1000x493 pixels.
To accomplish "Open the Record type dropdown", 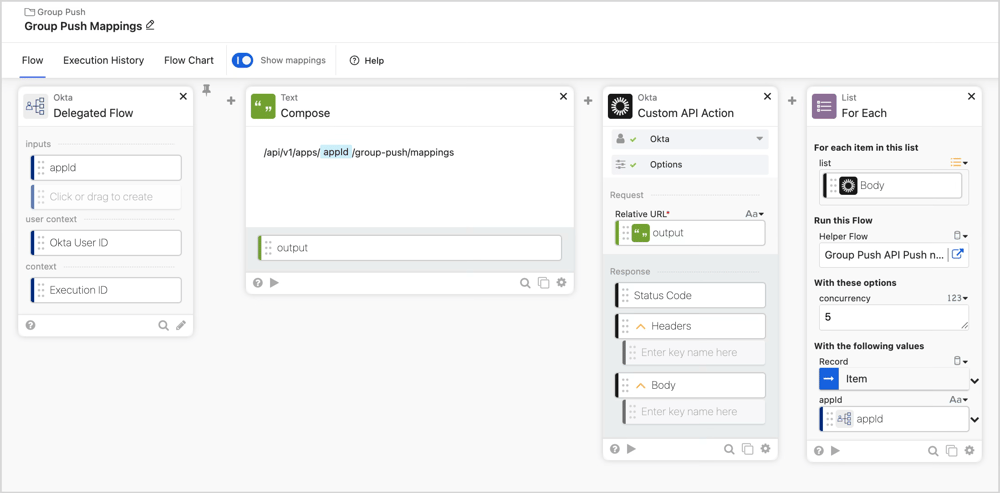I will (x=960, y=361).
